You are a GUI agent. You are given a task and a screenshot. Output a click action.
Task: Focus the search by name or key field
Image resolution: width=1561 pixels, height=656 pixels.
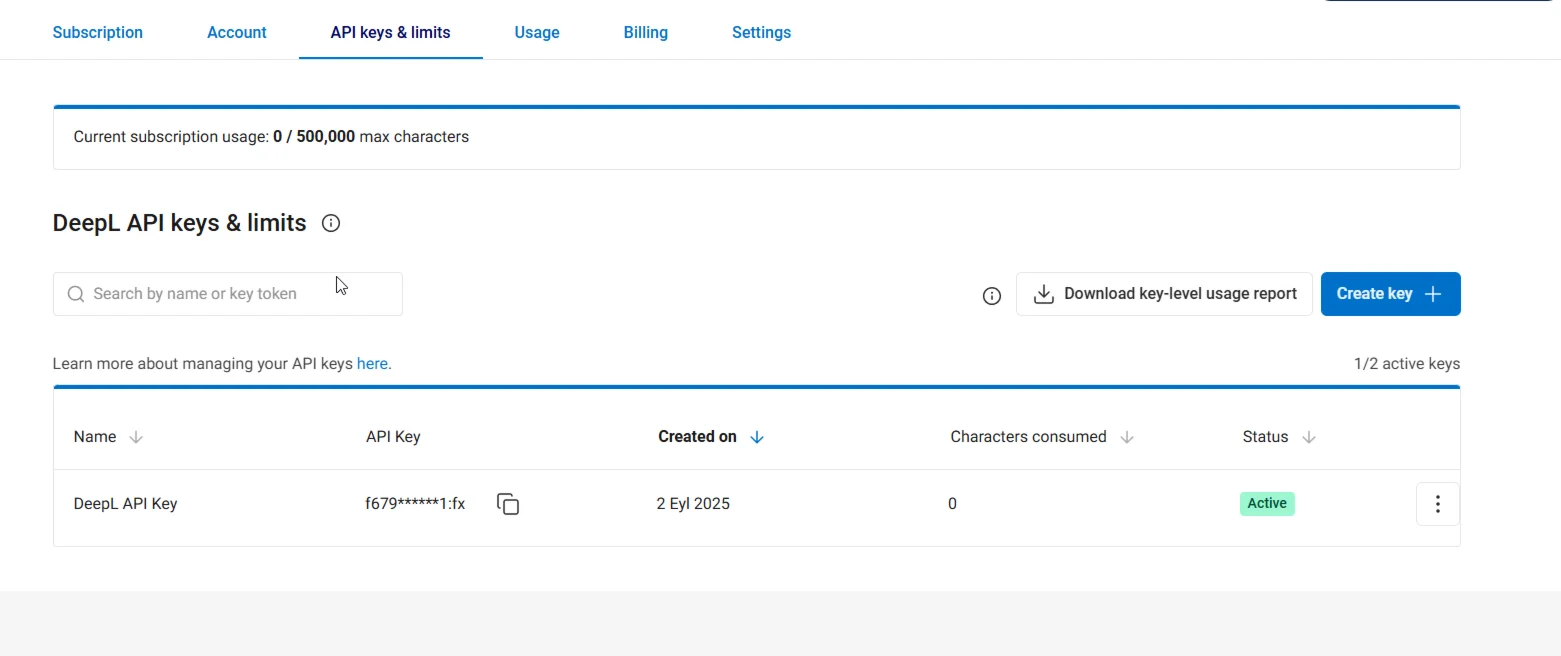click(x=240, y=294)
